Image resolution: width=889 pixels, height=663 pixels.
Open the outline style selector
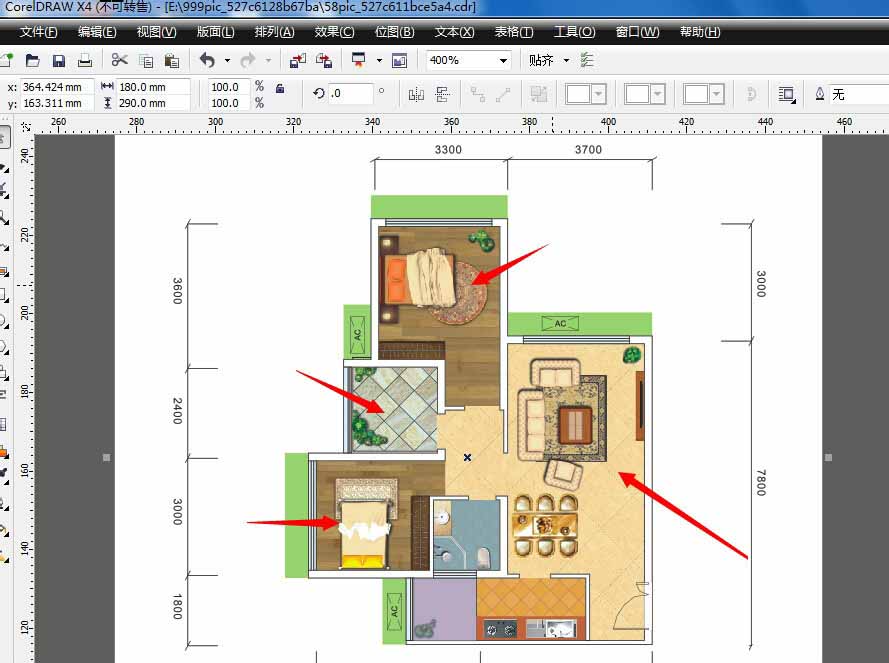pyautogui.click(x=645, y=94)
